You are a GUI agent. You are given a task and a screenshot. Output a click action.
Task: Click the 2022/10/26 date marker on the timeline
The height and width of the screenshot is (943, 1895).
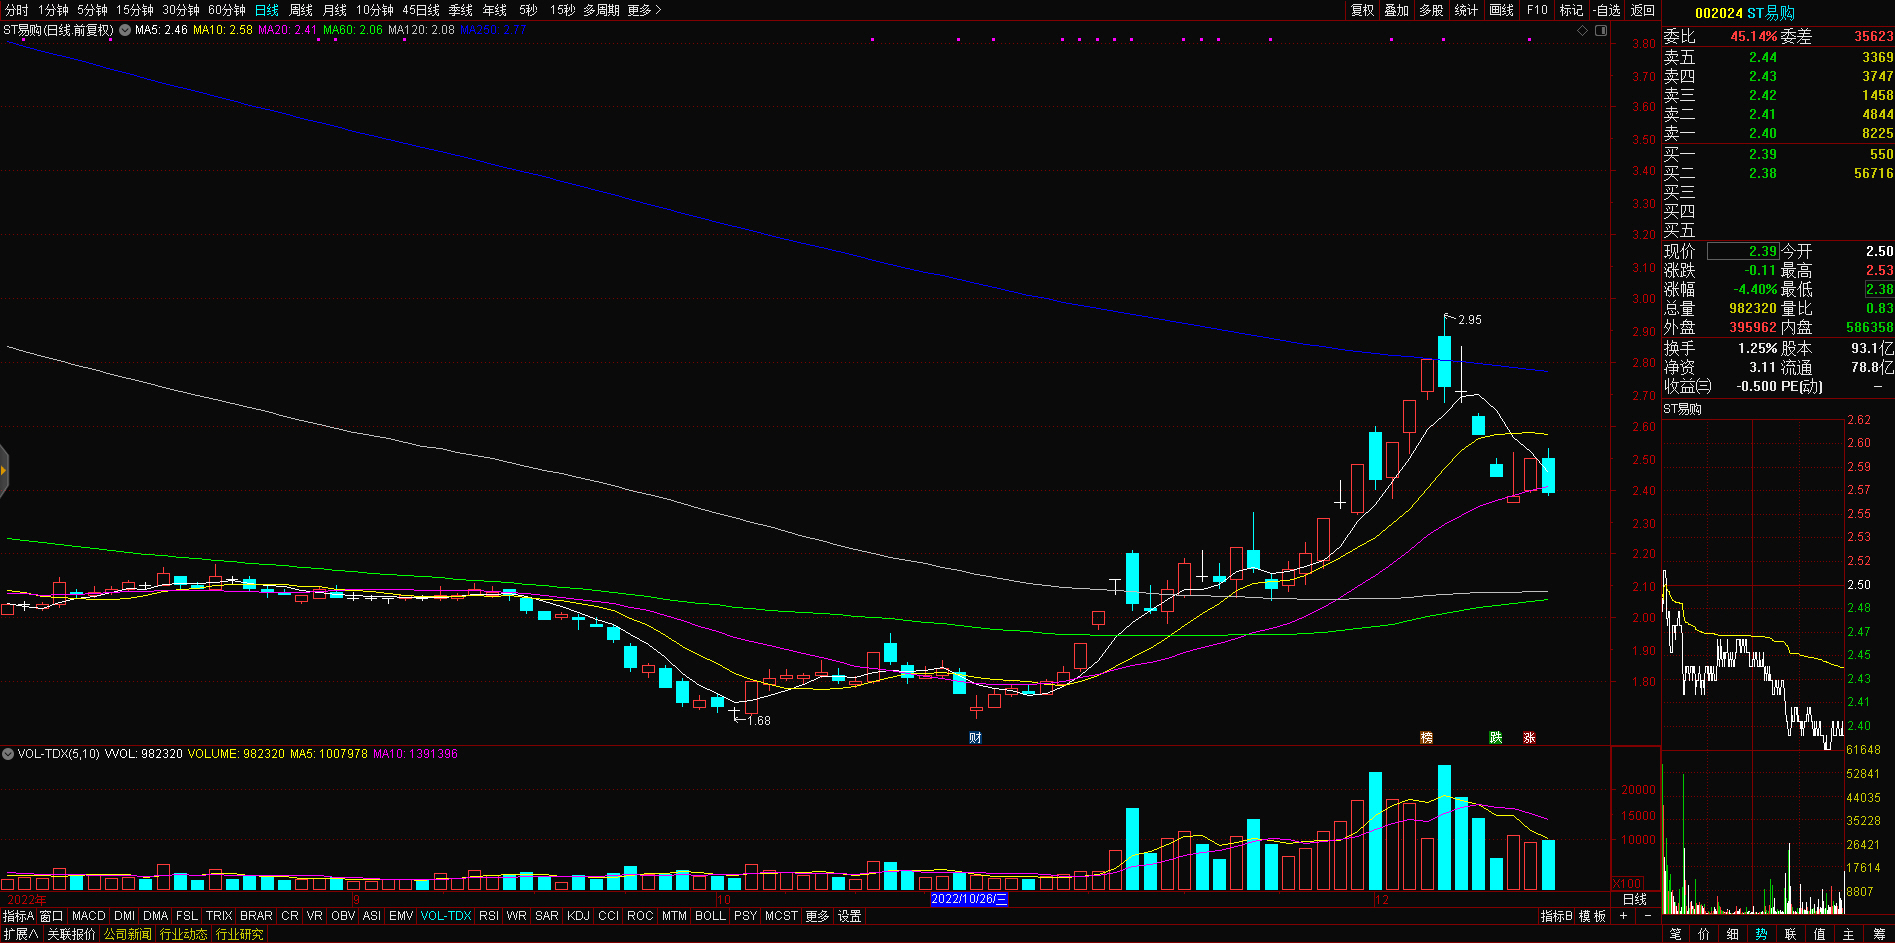[969, 899]
